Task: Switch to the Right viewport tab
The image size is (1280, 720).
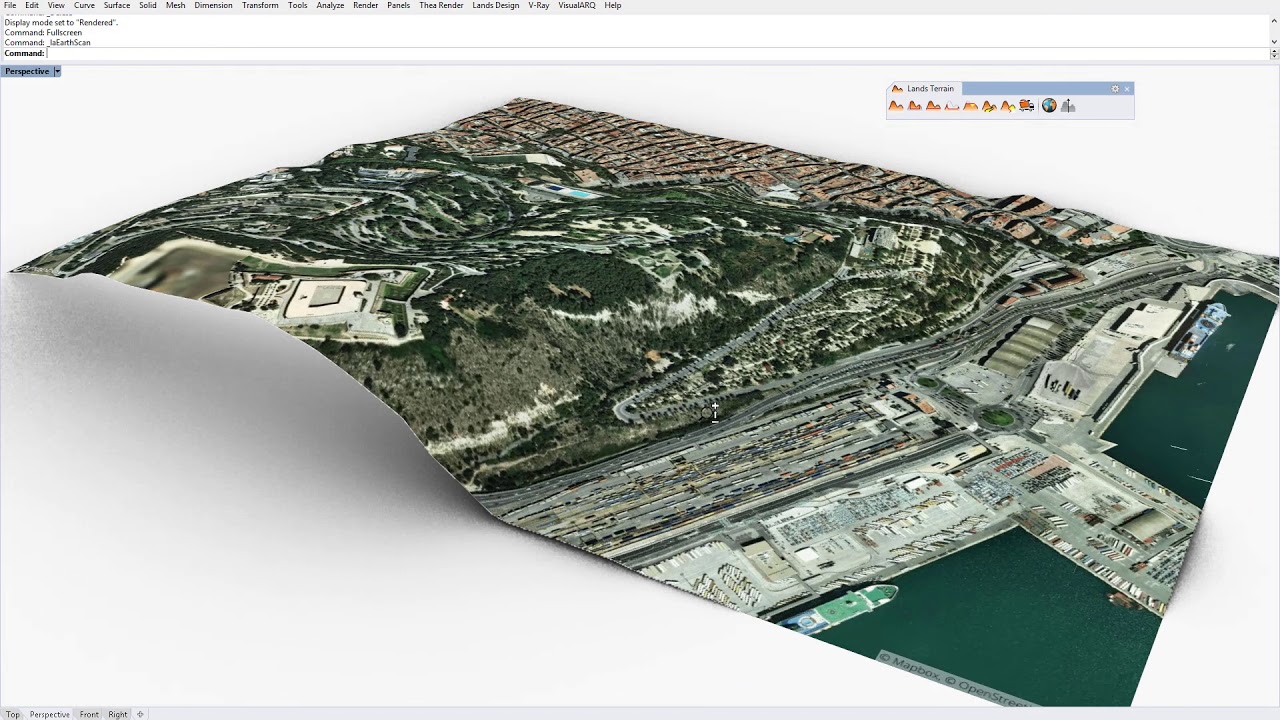Action: click(x=118, y=714)
